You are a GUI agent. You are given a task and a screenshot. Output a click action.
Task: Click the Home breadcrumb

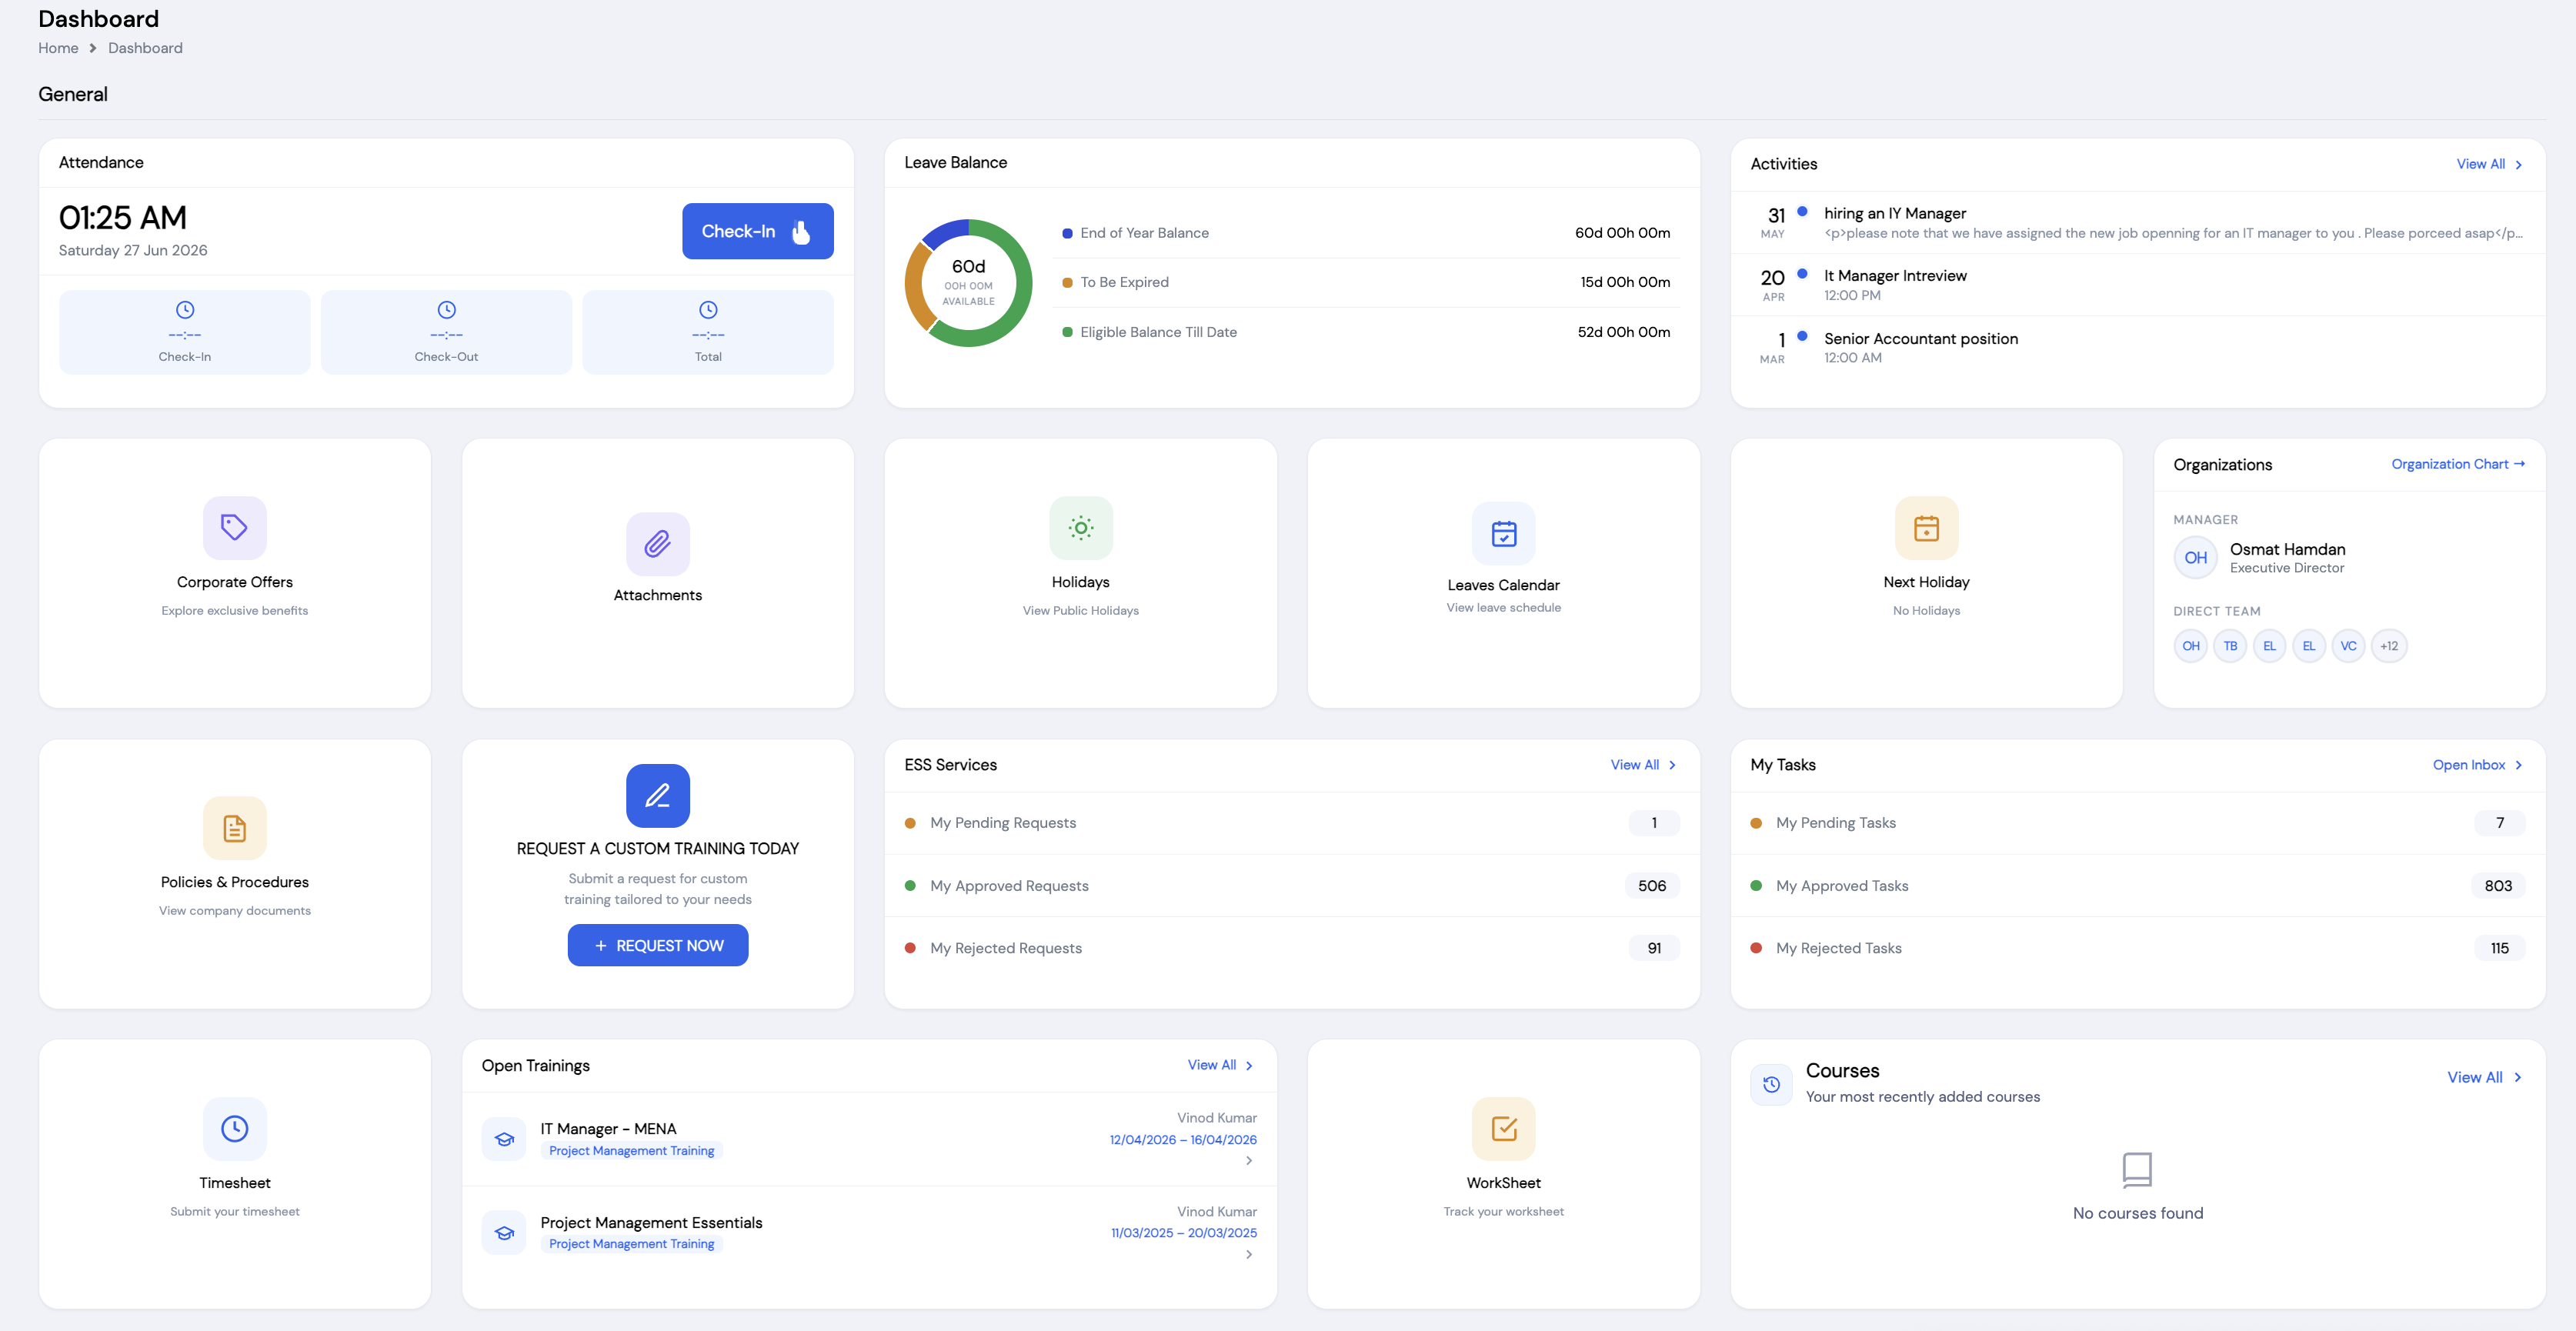point(58,48)
